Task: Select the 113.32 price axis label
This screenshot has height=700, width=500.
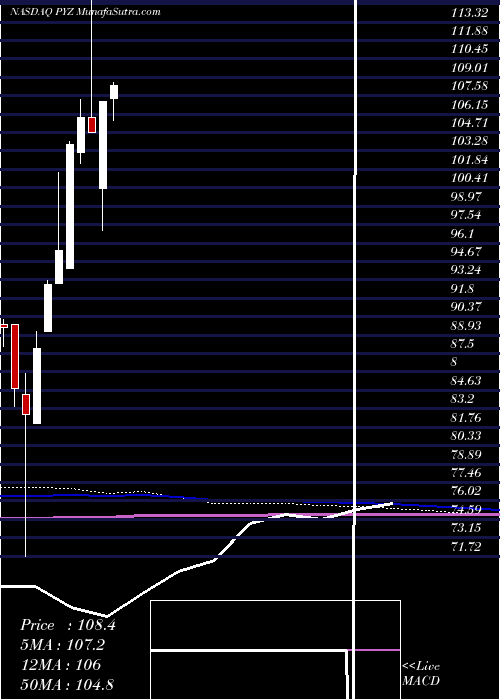Action: [x=470, y=12]
